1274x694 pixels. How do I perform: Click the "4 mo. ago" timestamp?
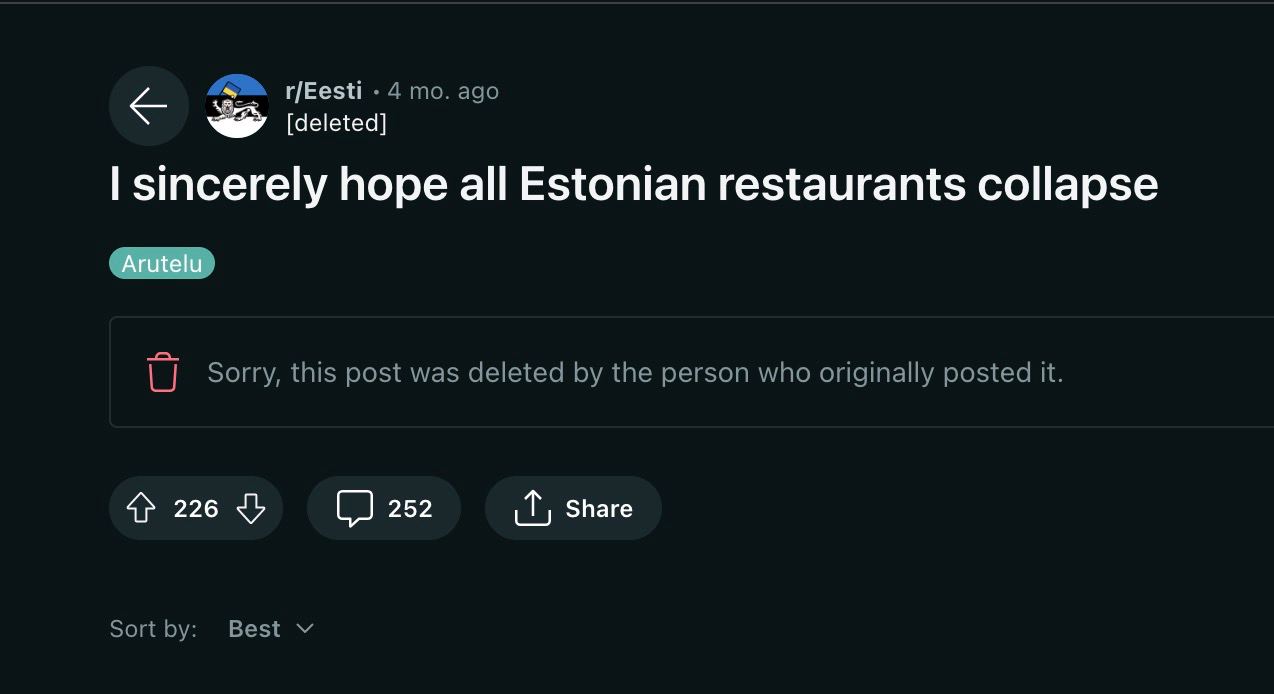tap(443, 91)
